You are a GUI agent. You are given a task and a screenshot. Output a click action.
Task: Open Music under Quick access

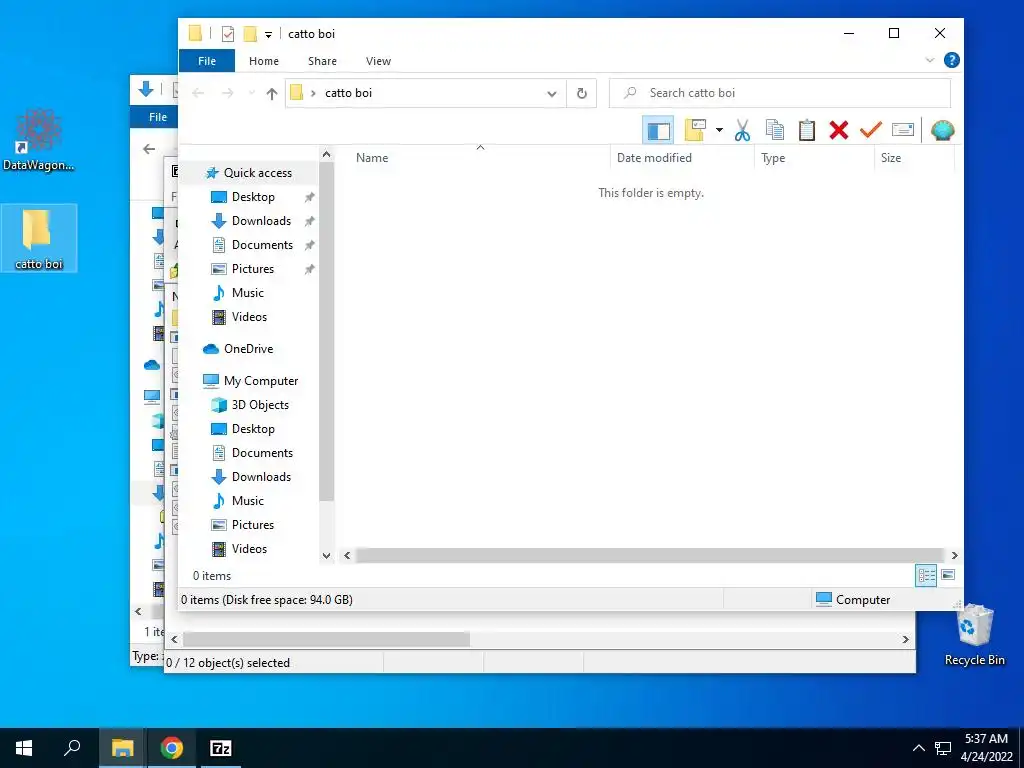pyautogui.click(x=248, y=293)
